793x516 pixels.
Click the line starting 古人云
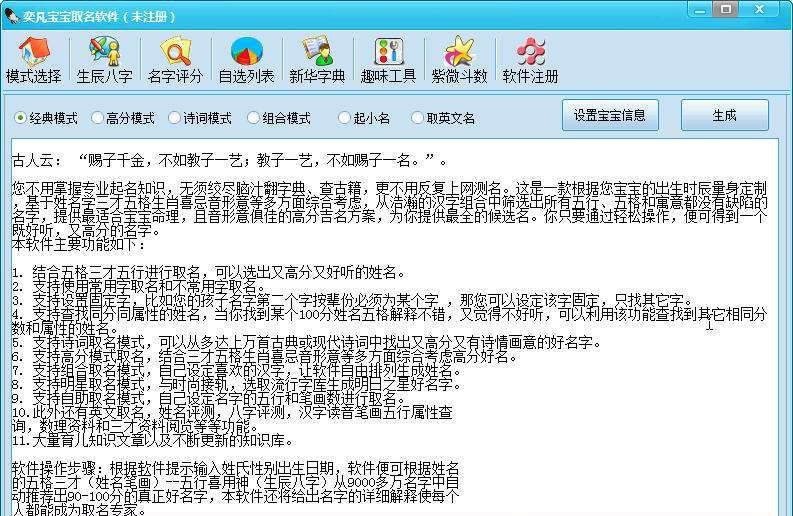pos(230,161)
